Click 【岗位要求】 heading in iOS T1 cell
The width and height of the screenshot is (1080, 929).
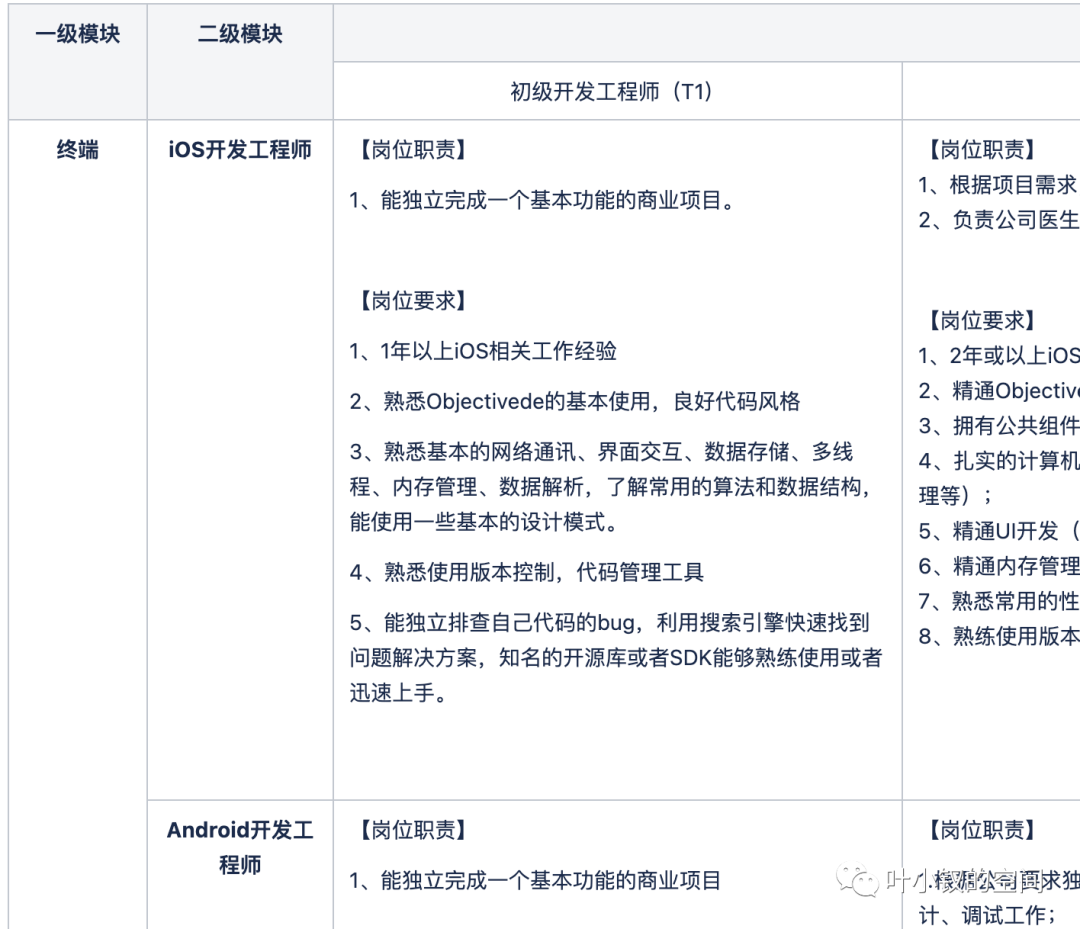click(413, 301)
